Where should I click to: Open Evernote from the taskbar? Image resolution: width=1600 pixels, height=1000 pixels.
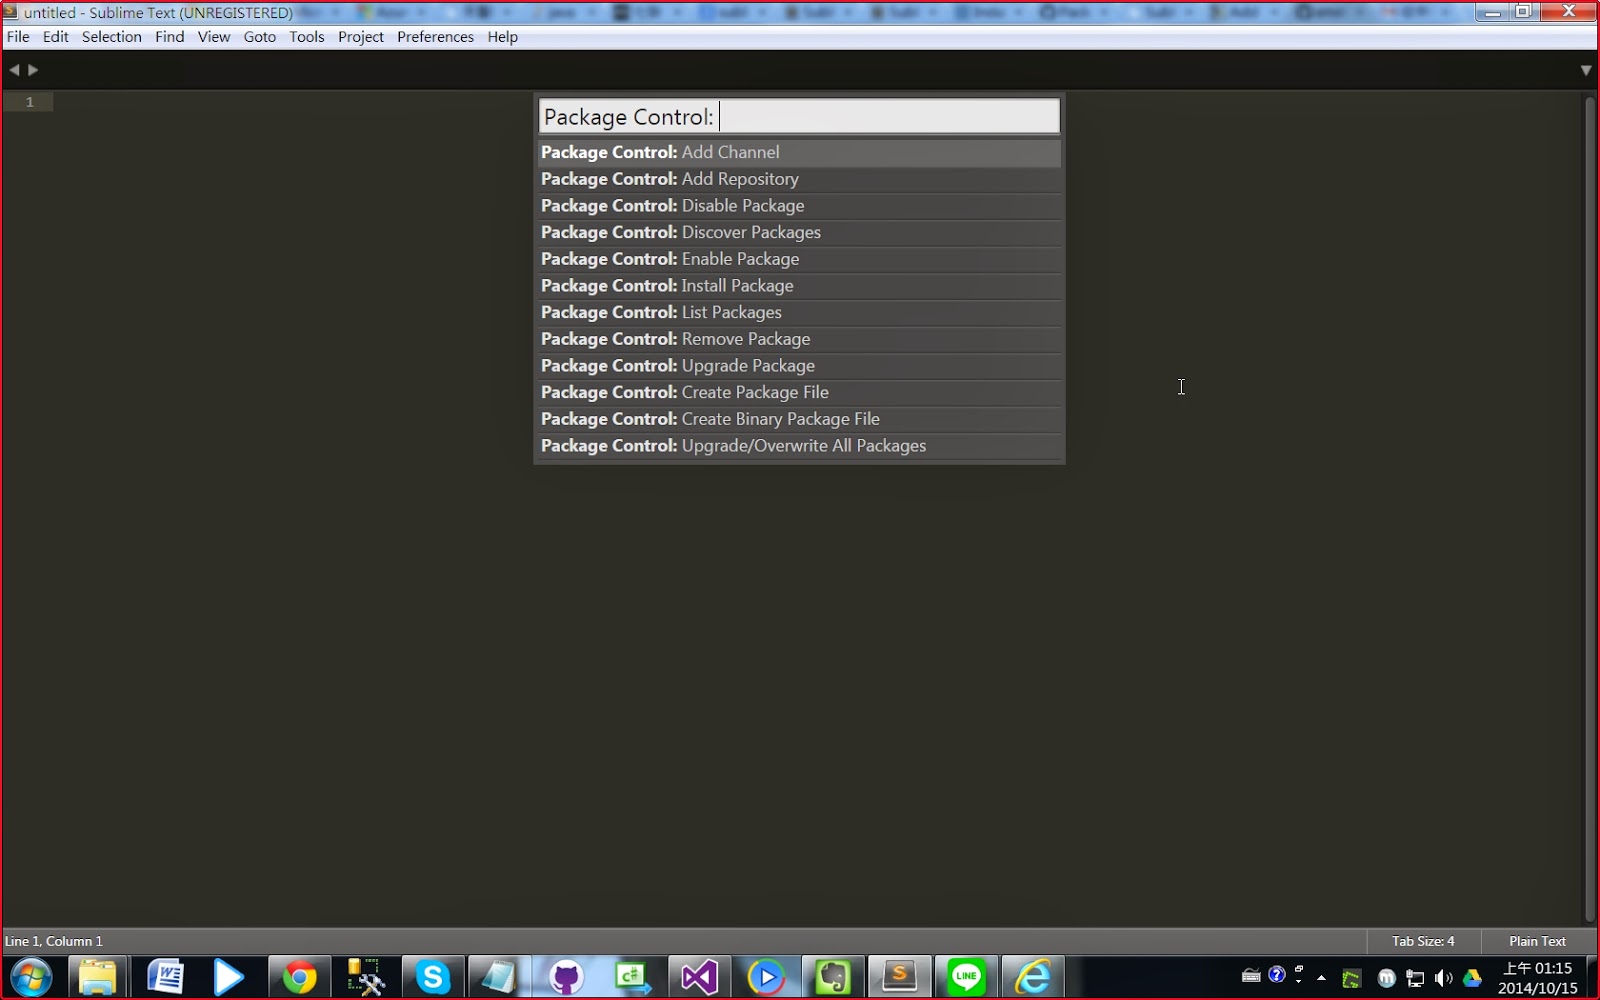[x=832, y=977]
